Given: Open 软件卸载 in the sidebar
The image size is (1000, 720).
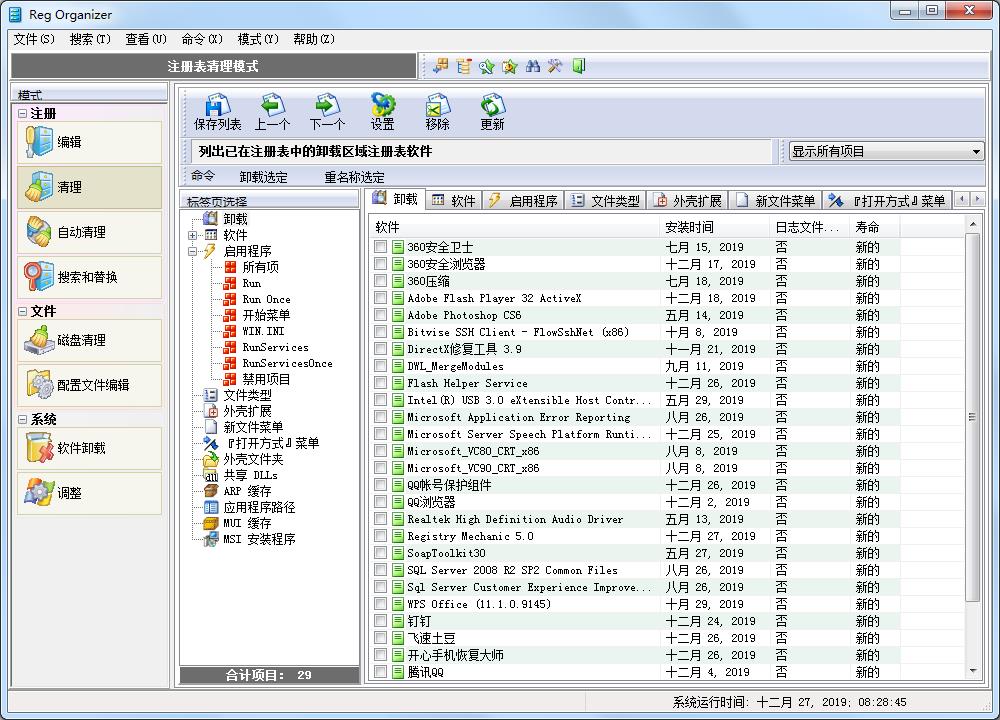Looking at the screenshot, I should (x=89, y=449).
